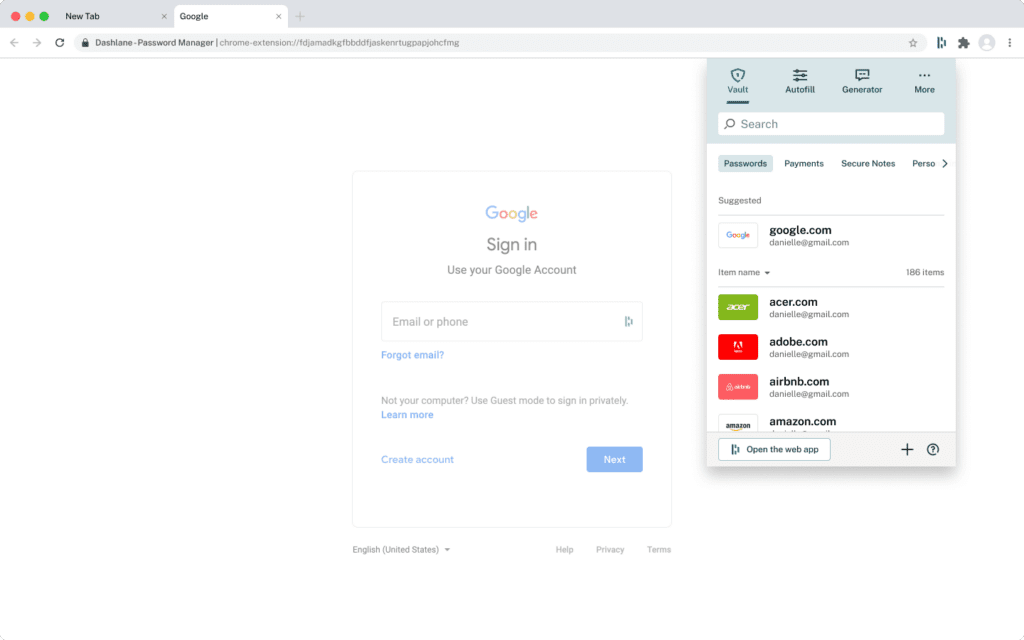
Task: Switch to Dashlane Autofill settings
Action: point(799,82)
